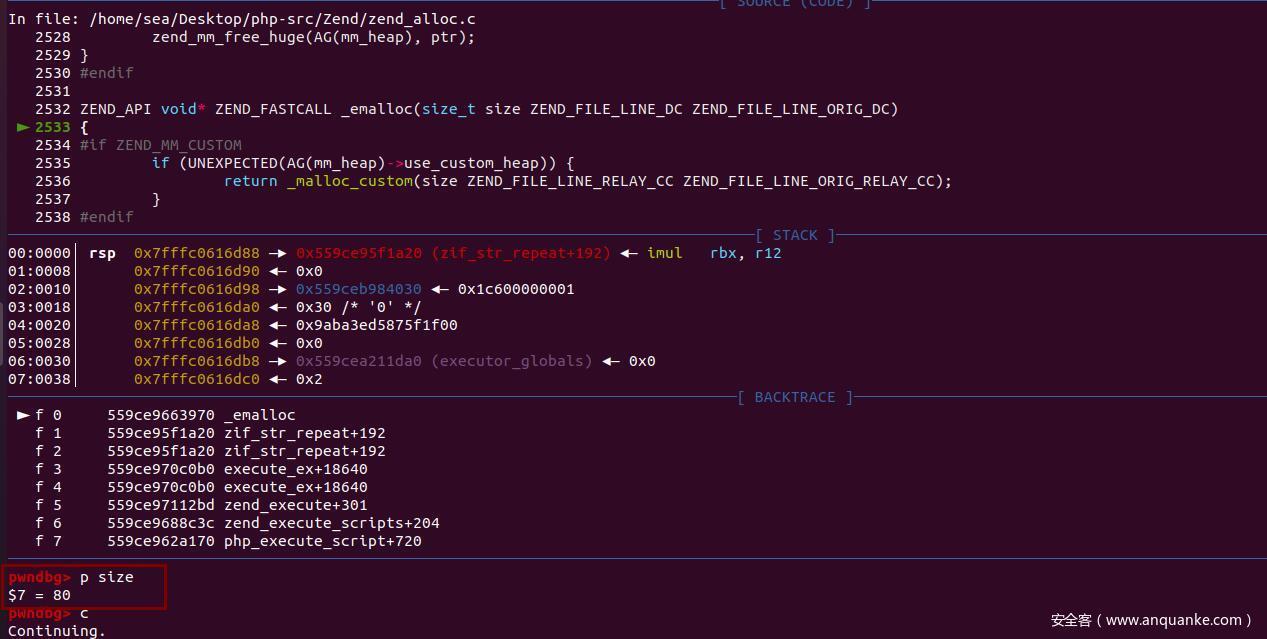Viewport: 1267px width, 639px height.
Task: Click the arrow before executor_globals address
Action: click(277, 361)
